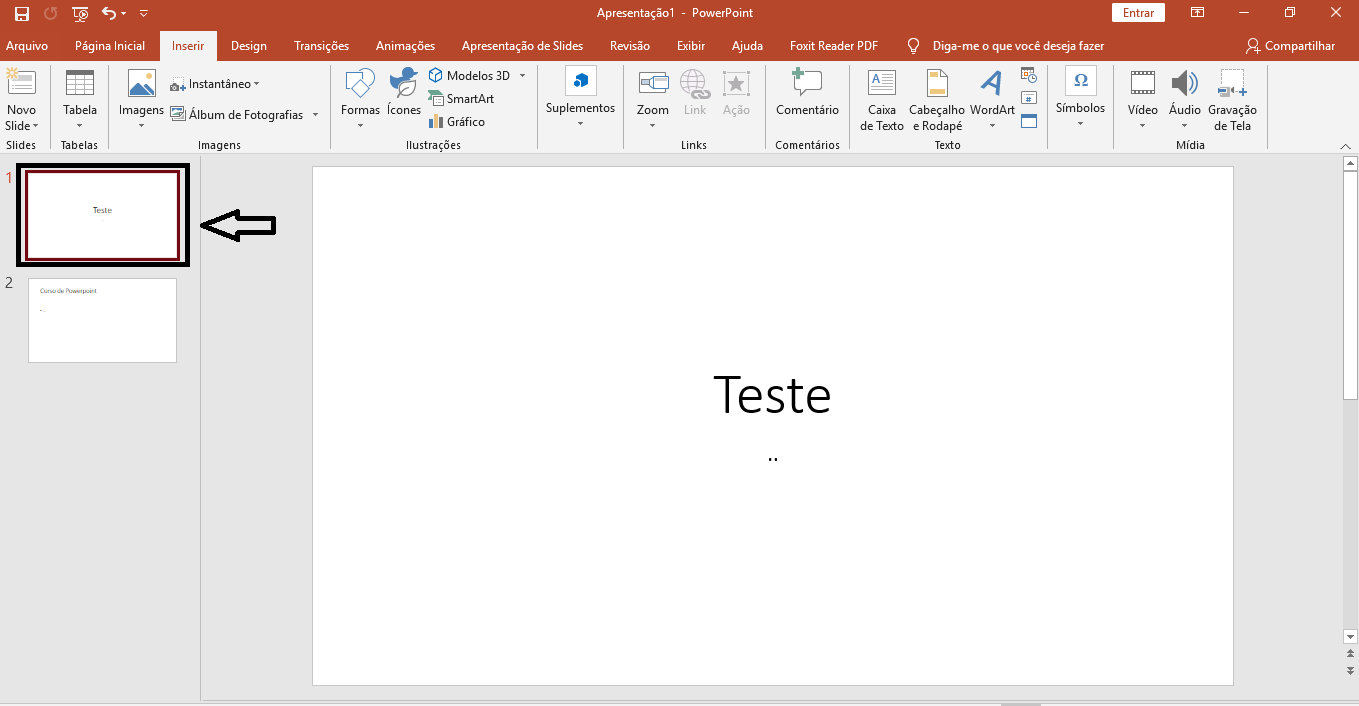This screenshot has height=706, width=1359.
Task: Switch to the Design tab
Action: (249, 46)
